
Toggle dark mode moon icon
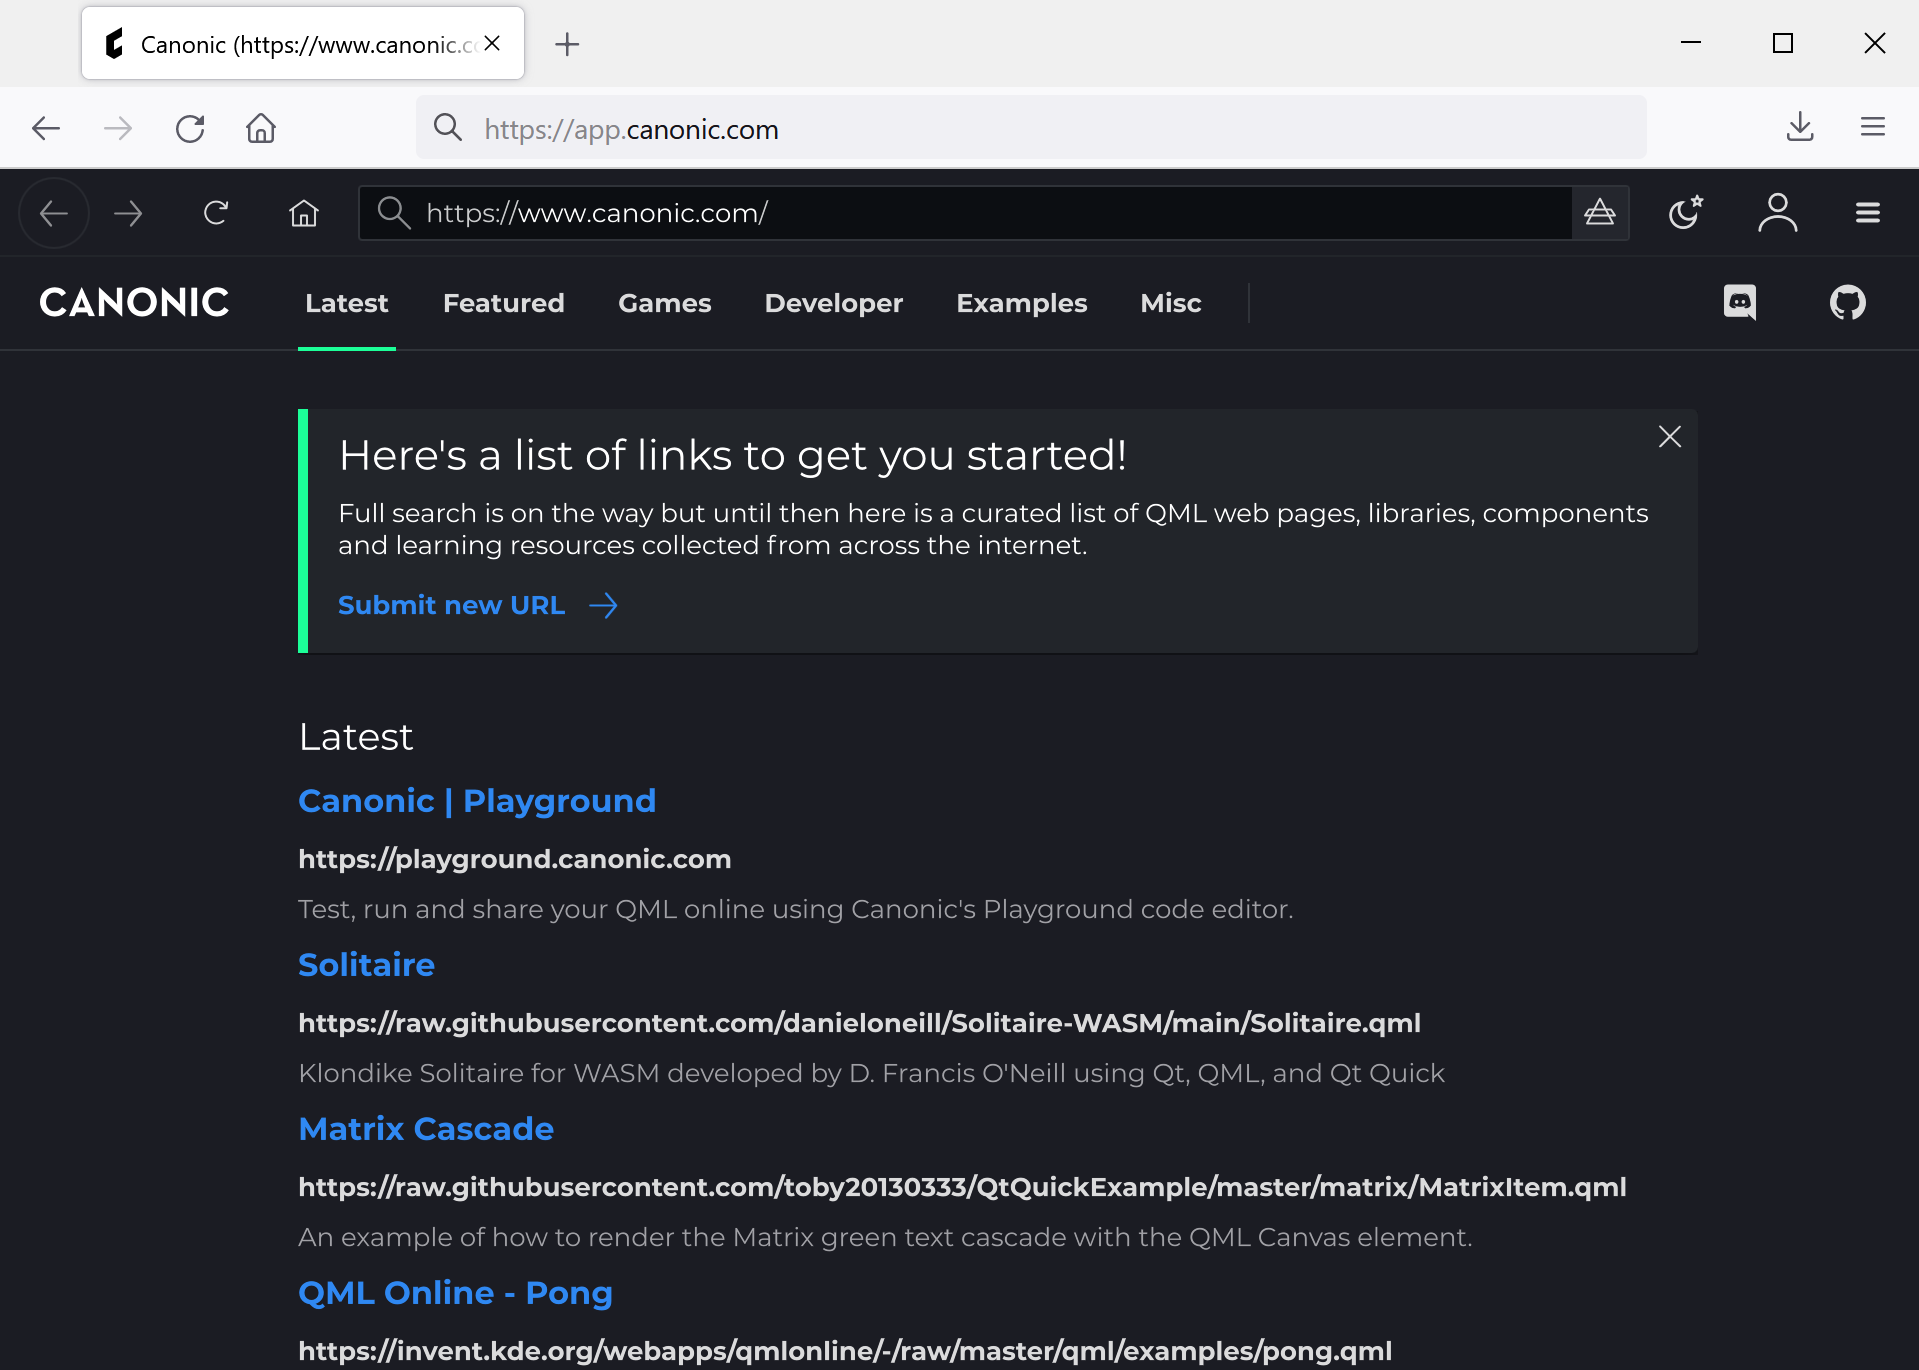tap(1686, 213)
